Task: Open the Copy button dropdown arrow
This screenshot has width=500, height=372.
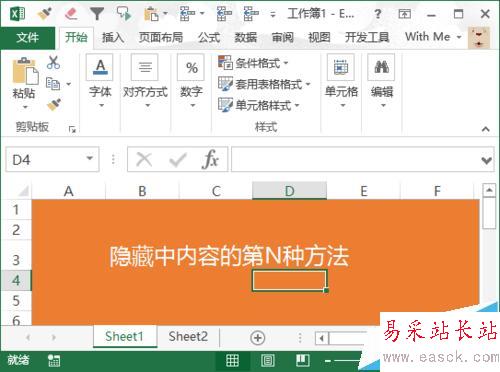Action: (68, 84)
